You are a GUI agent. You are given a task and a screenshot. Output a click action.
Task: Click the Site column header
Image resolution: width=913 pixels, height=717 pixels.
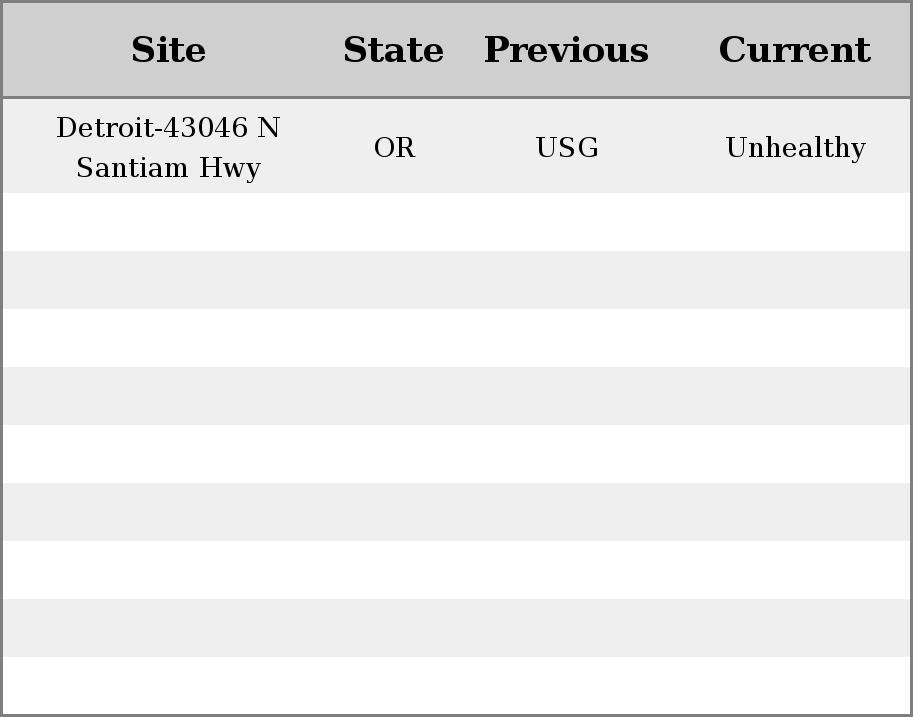[x=168, y=50]
